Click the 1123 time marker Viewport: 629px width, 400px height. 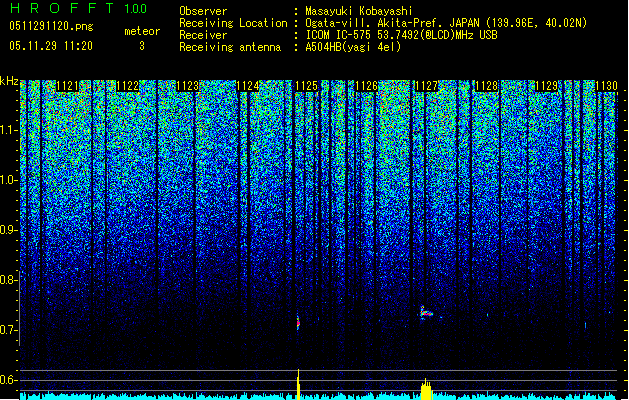[187, 86]
